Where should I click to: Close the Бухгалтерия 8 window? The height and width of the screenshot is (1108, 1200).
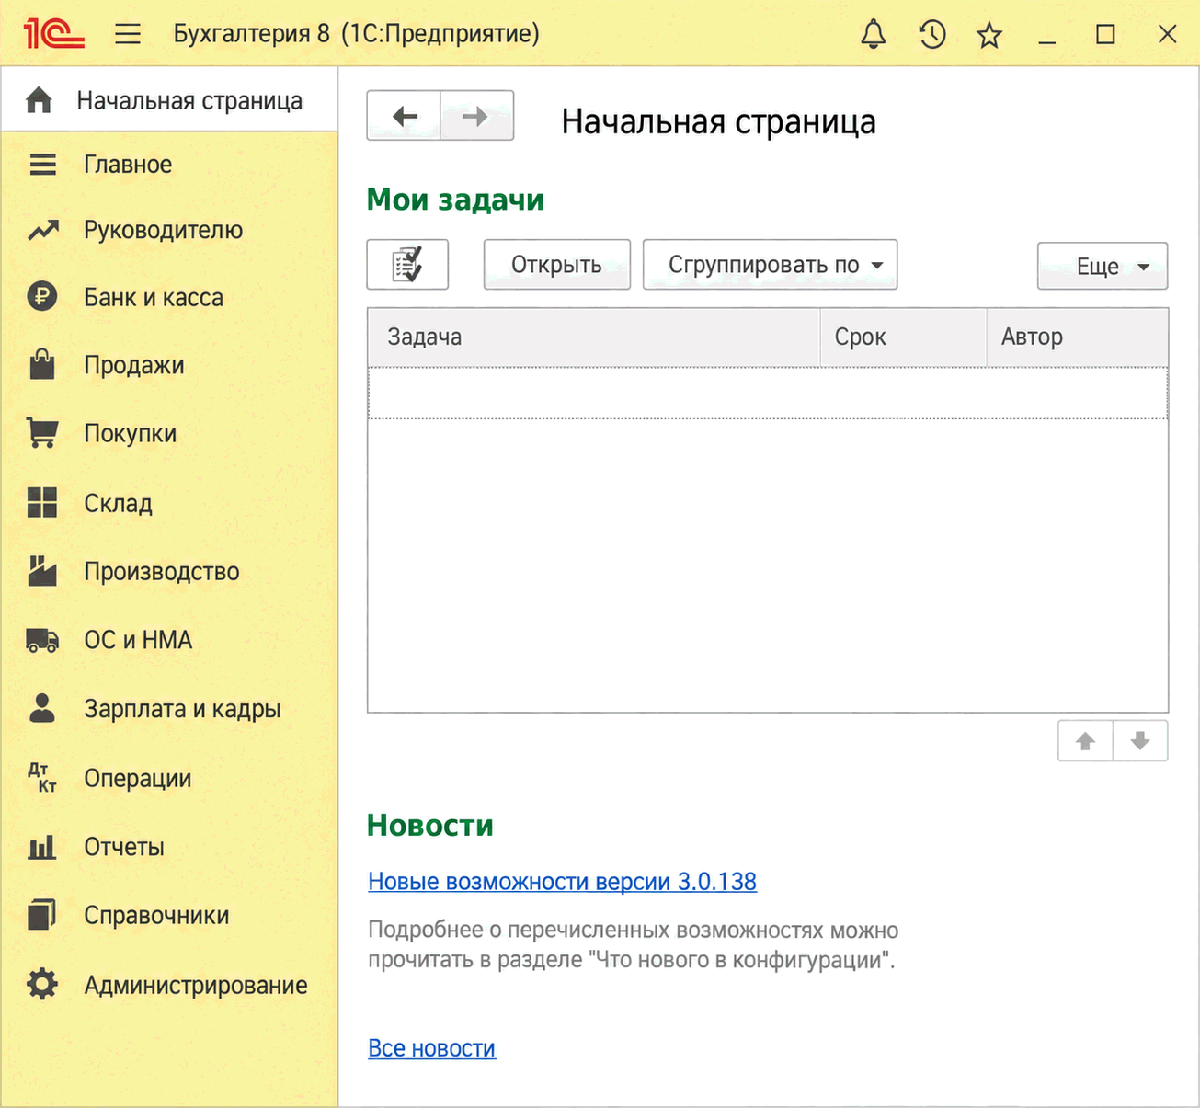tap(1166, 35)
